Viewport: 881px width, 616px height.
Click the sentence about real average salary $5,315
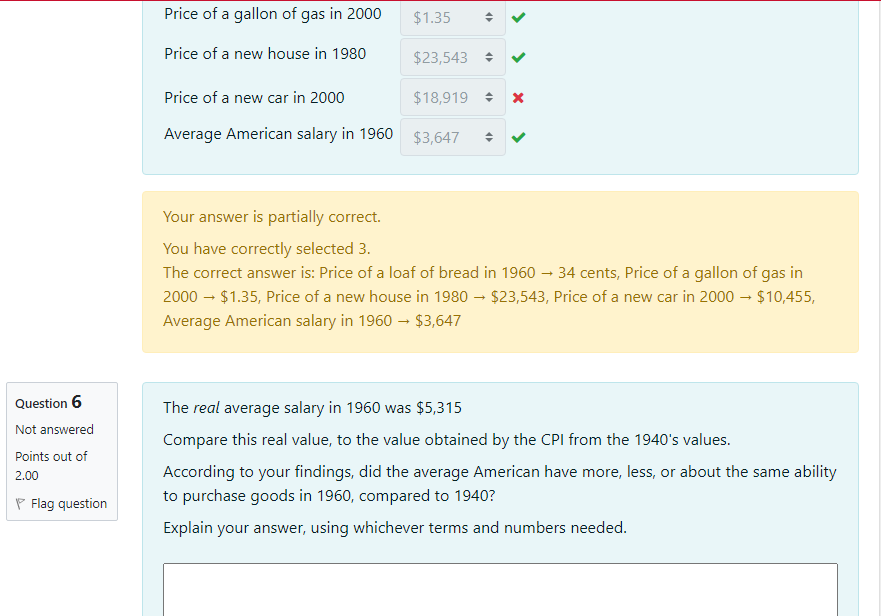312,408
